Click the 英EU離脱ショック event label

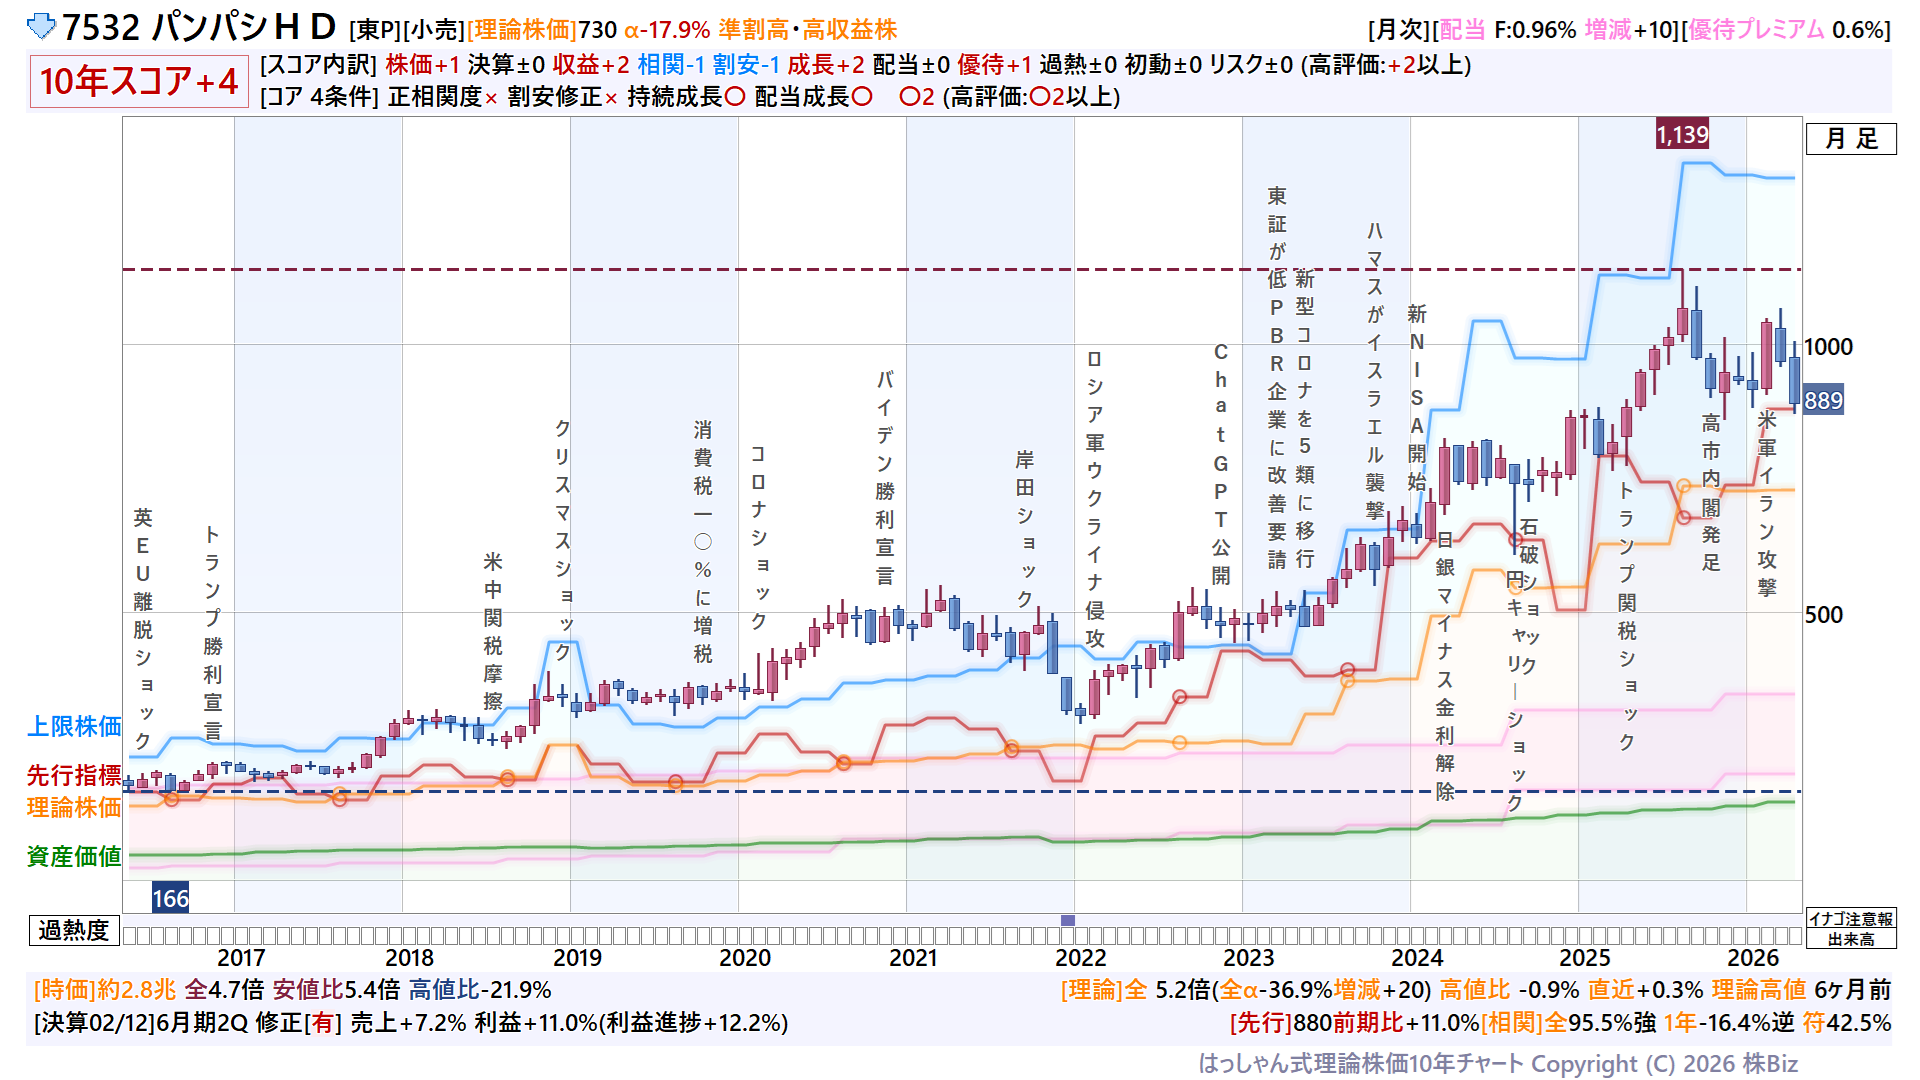pos(143,629)
